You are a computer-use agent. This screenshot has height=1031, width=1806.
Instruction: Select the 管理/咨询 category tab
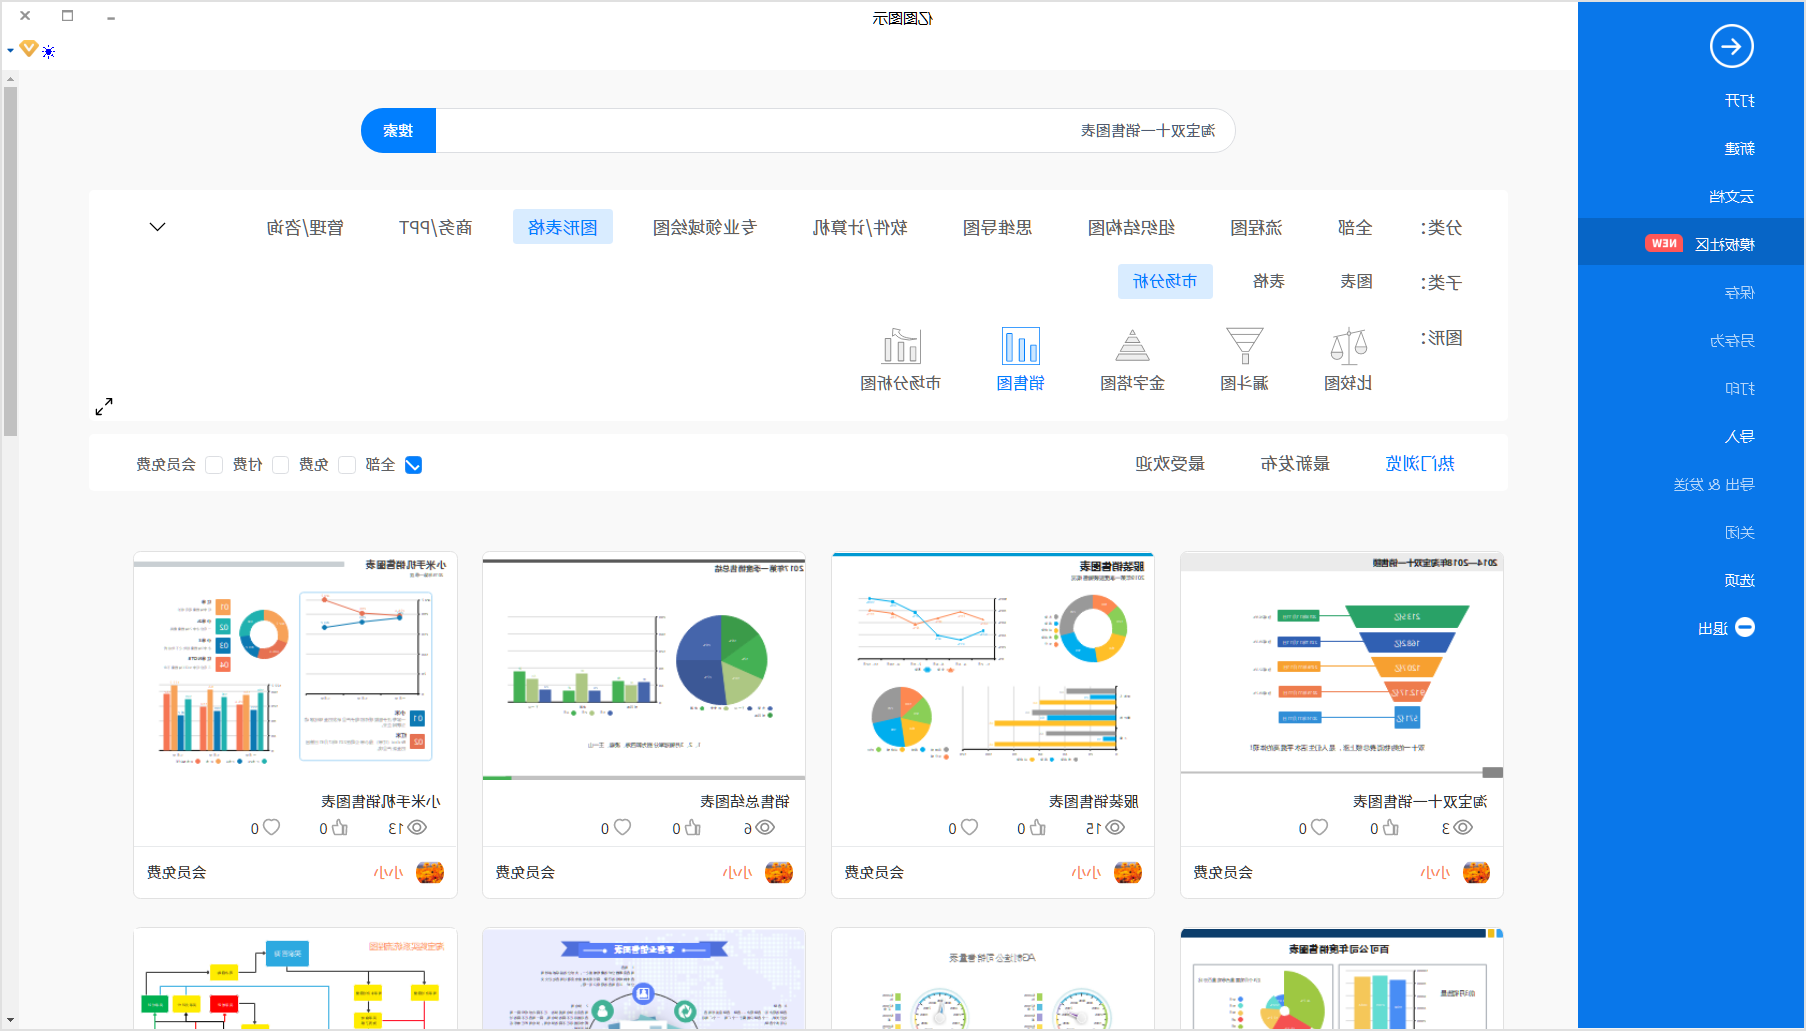pos(305,227)
